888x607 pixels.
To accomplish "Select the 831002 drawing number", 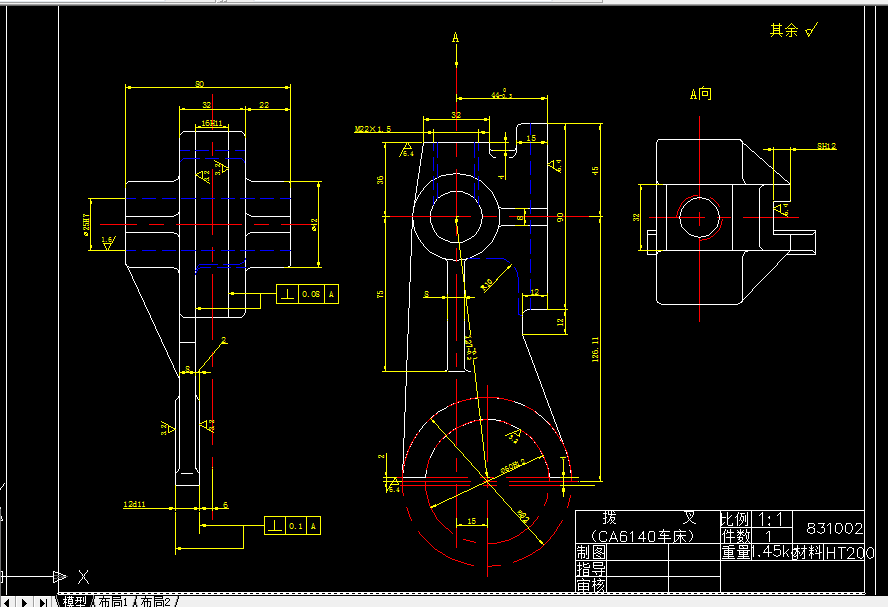I will 834,528.
